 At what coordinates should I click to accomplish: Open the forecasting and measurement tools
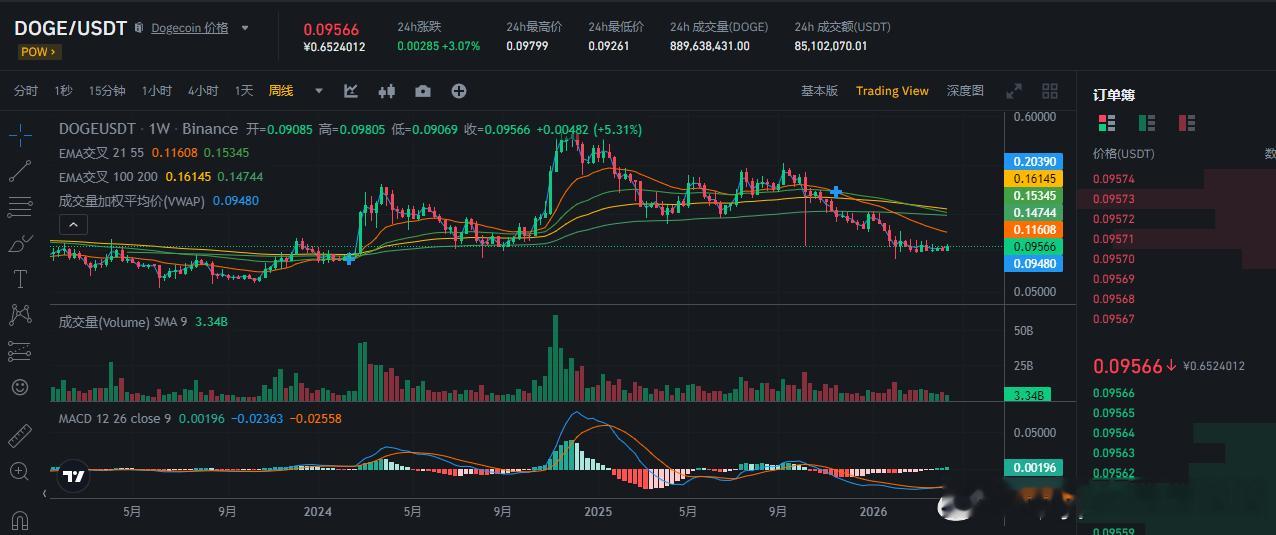click(x=20, y=351)
